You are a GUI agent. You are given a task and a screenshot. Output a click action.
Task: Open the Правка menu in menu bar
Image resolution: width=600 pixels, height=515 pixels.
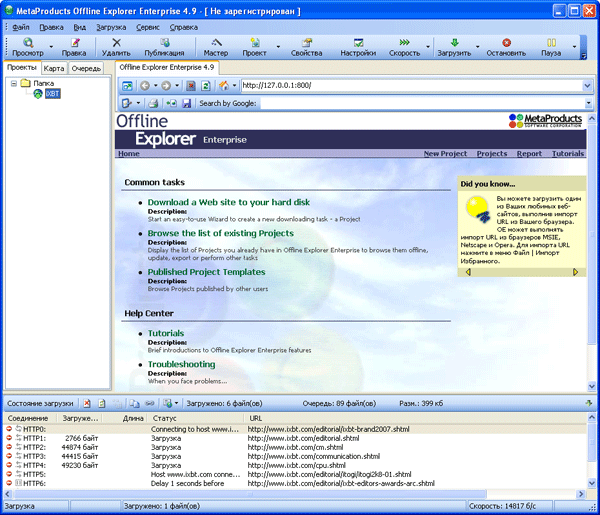click(x=51, y=27)
